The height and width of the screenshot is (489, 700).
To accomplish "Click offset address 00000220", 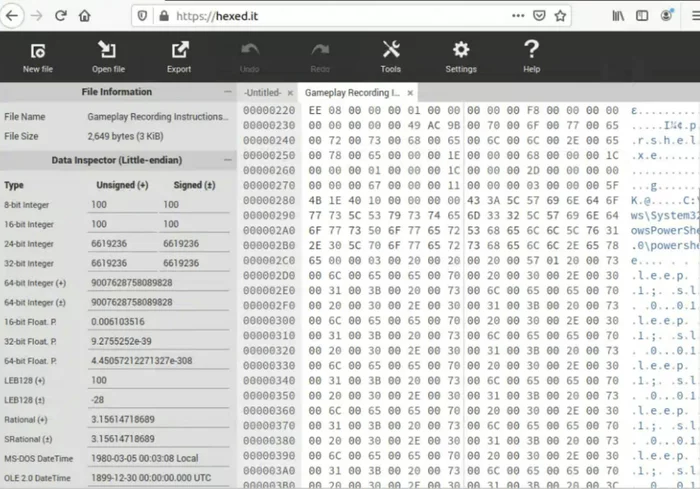I will 269,110.
